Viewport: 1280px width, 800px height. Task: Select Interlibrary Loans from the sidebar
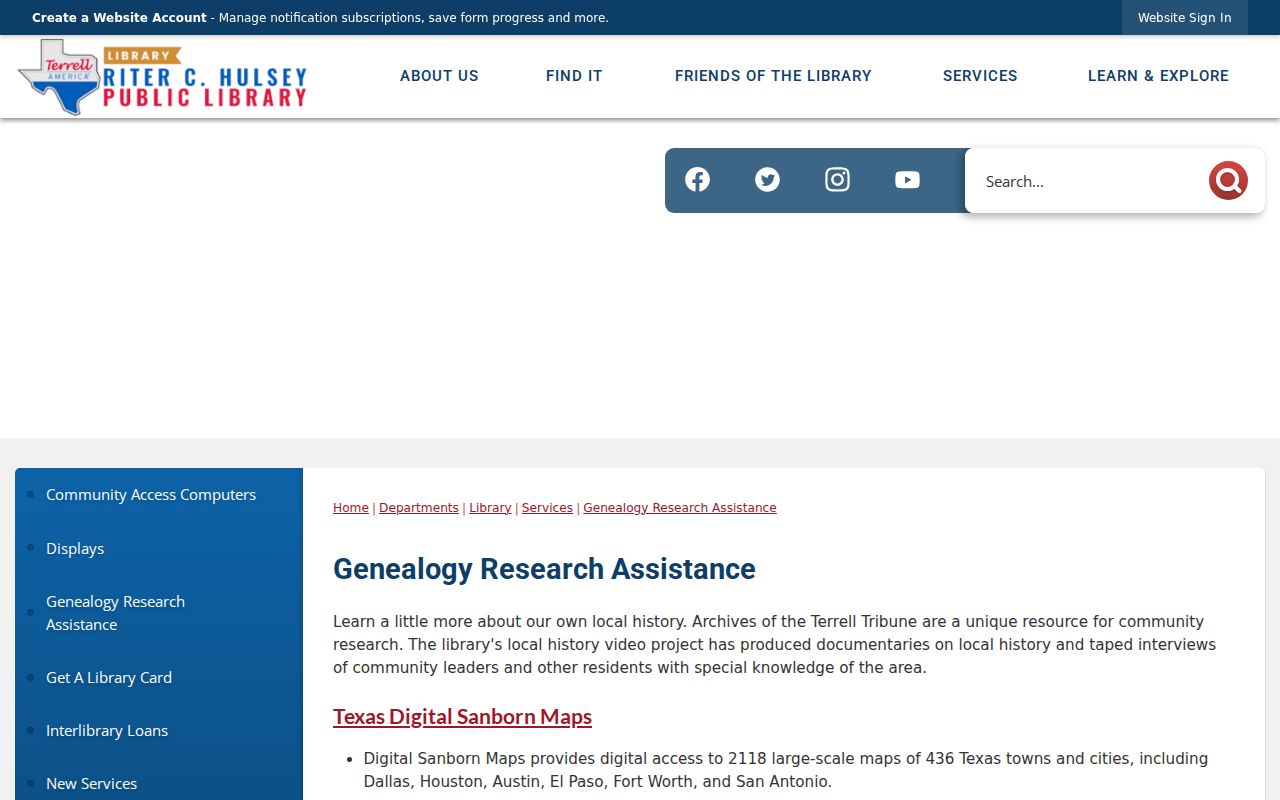pos(107,731)
